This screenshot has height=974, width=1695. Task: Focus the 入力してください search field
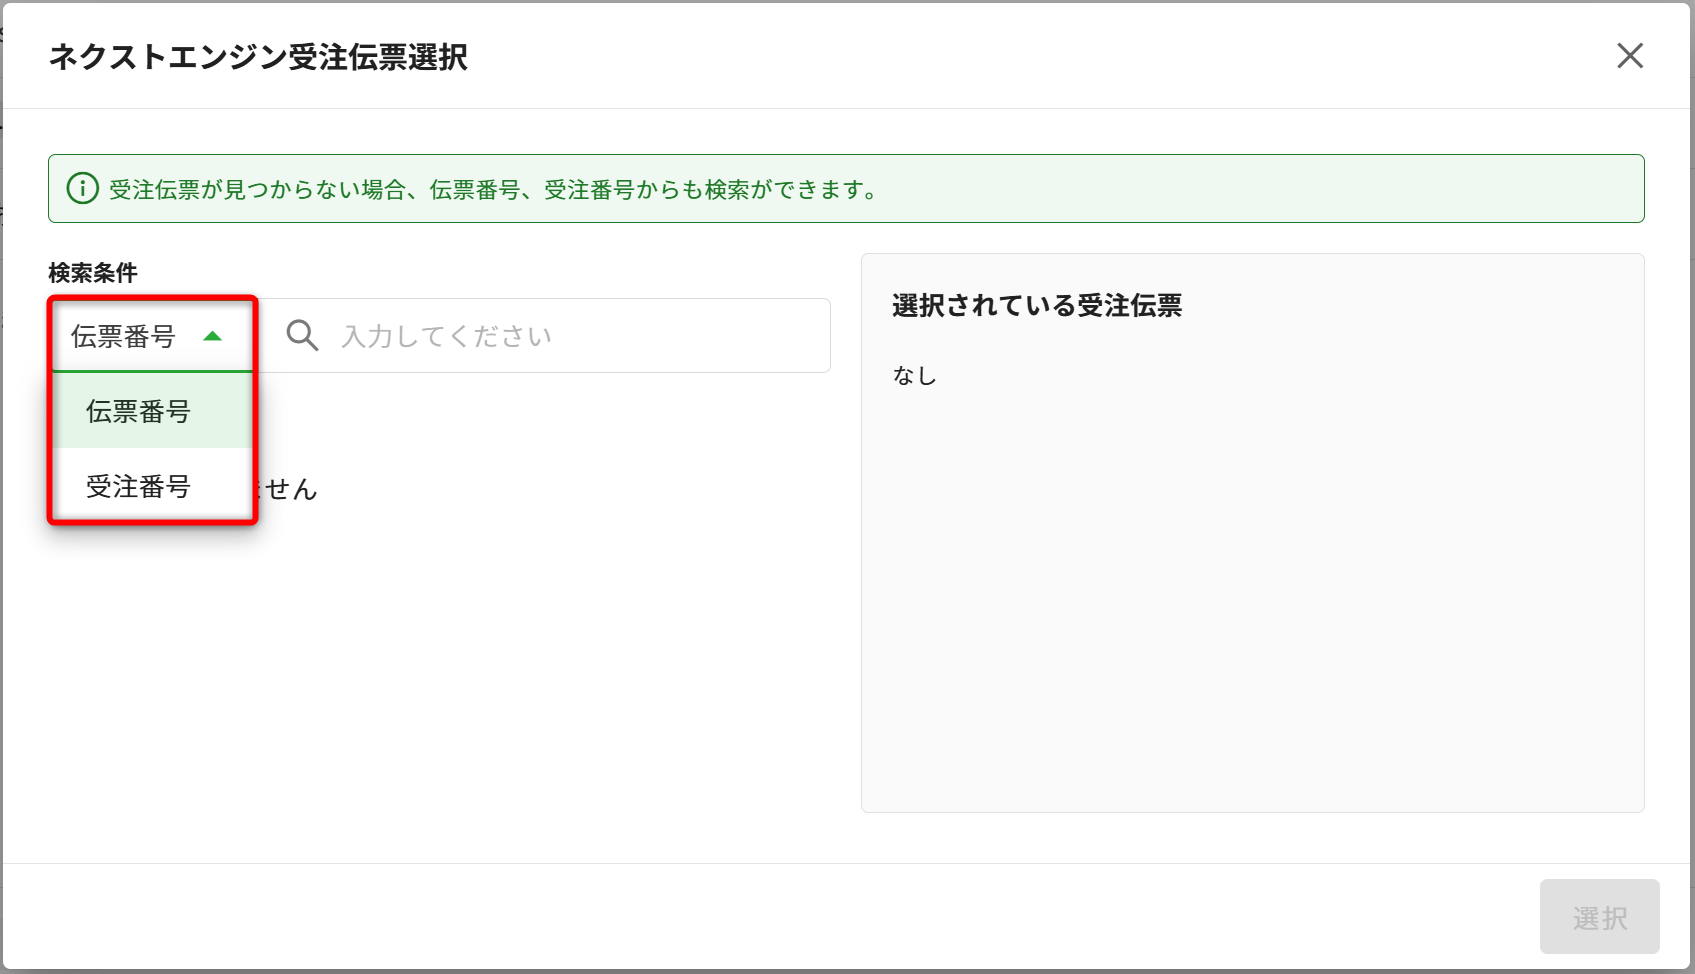tap(580, 336)
